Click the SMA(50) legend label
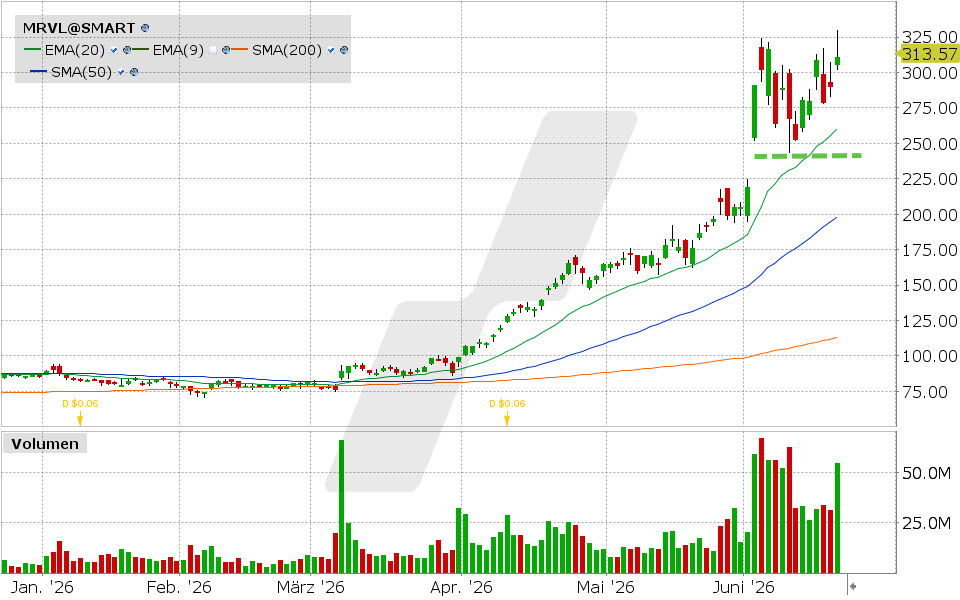 click(x=81, y=72)
